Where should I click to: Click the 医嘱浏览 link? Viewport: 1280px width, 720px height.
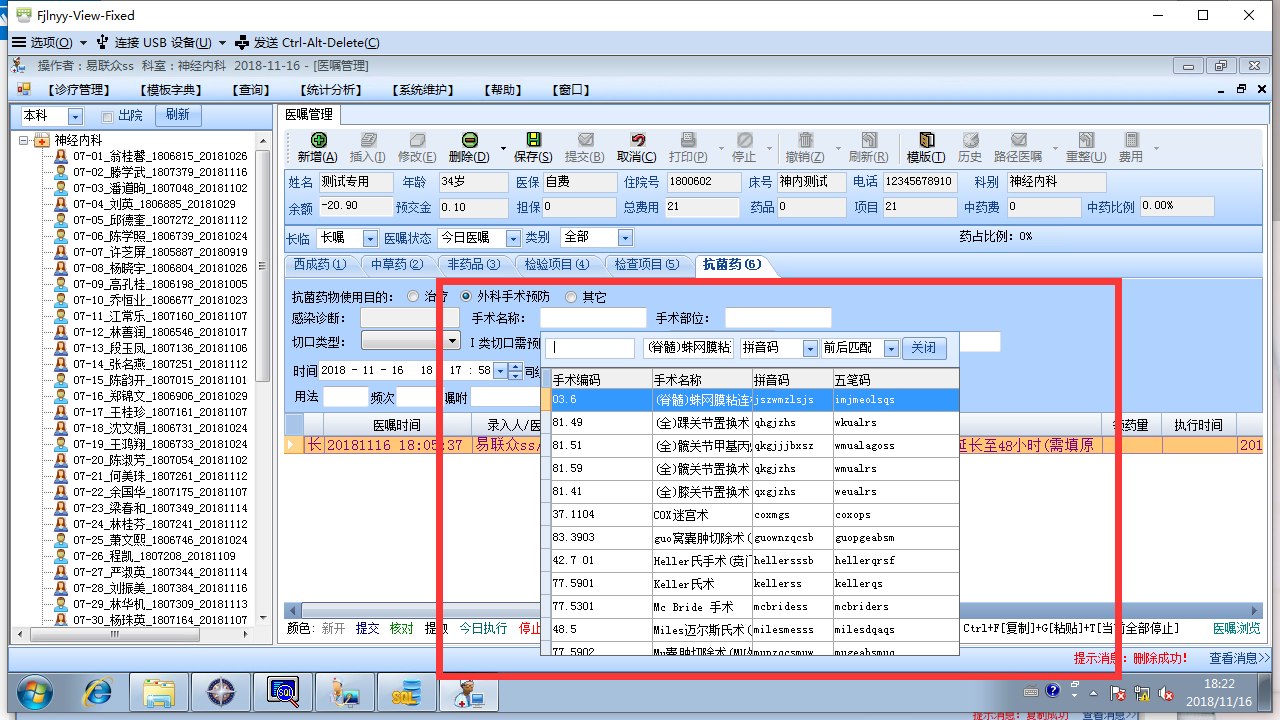(1237, 628)
